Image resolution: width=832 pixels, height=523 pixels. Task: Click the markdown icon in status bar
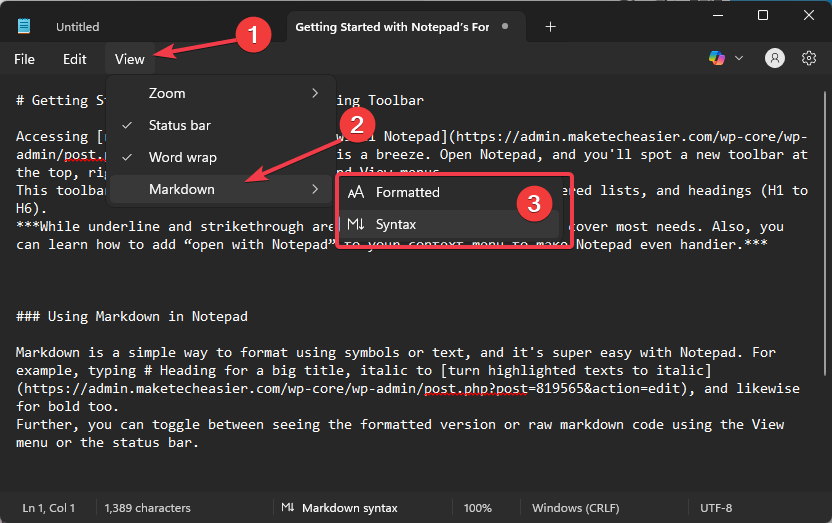[x=288, y=508]
